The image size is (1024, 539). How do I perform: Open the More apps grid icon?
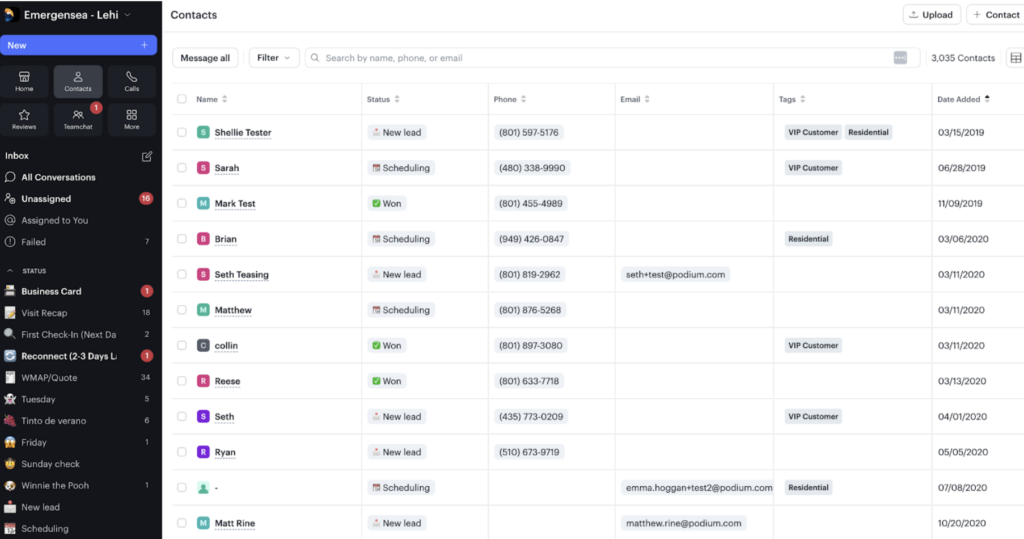131,120
